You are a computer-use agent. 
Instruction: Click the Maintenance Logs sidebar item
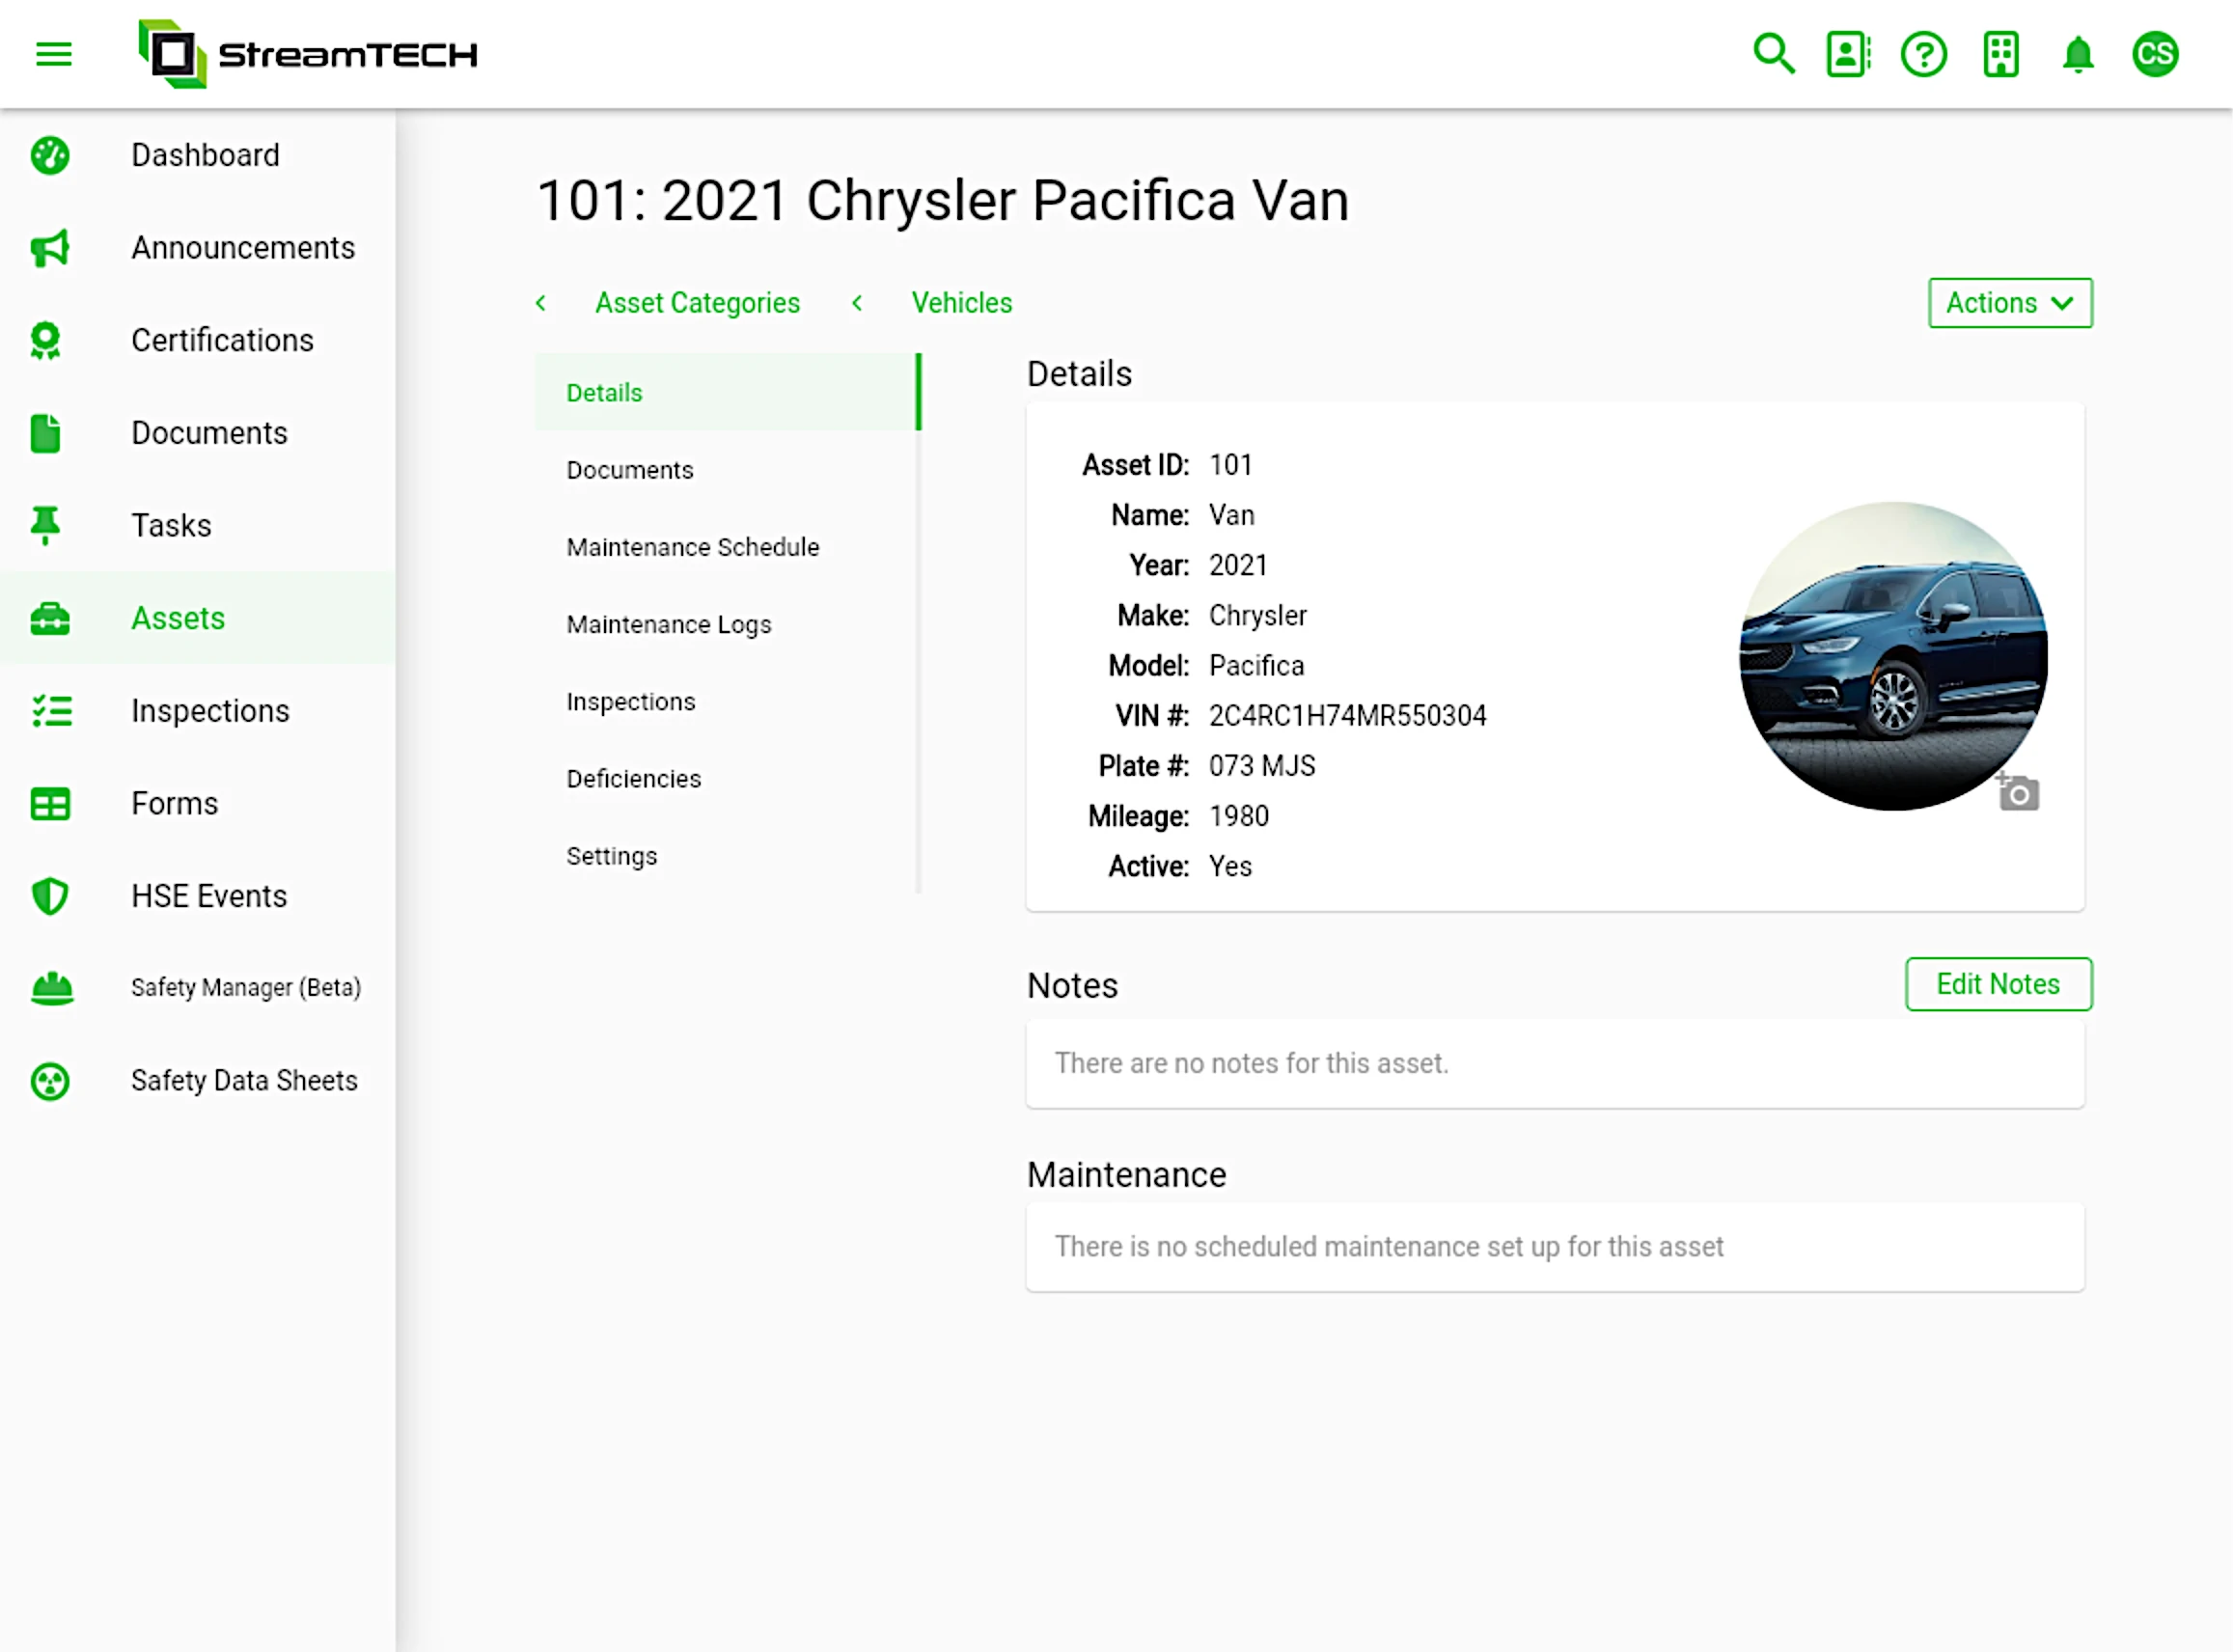pyautogui.click(x=668, y=623)
